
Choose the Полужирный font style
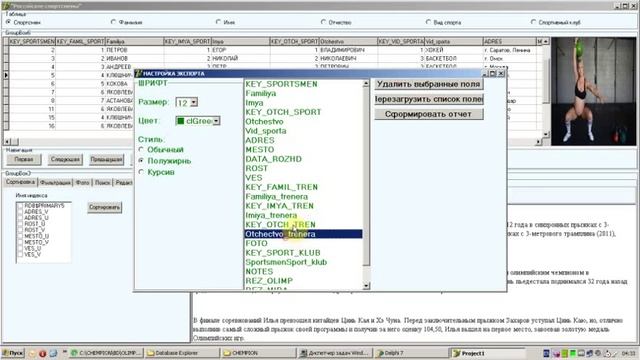141,161
